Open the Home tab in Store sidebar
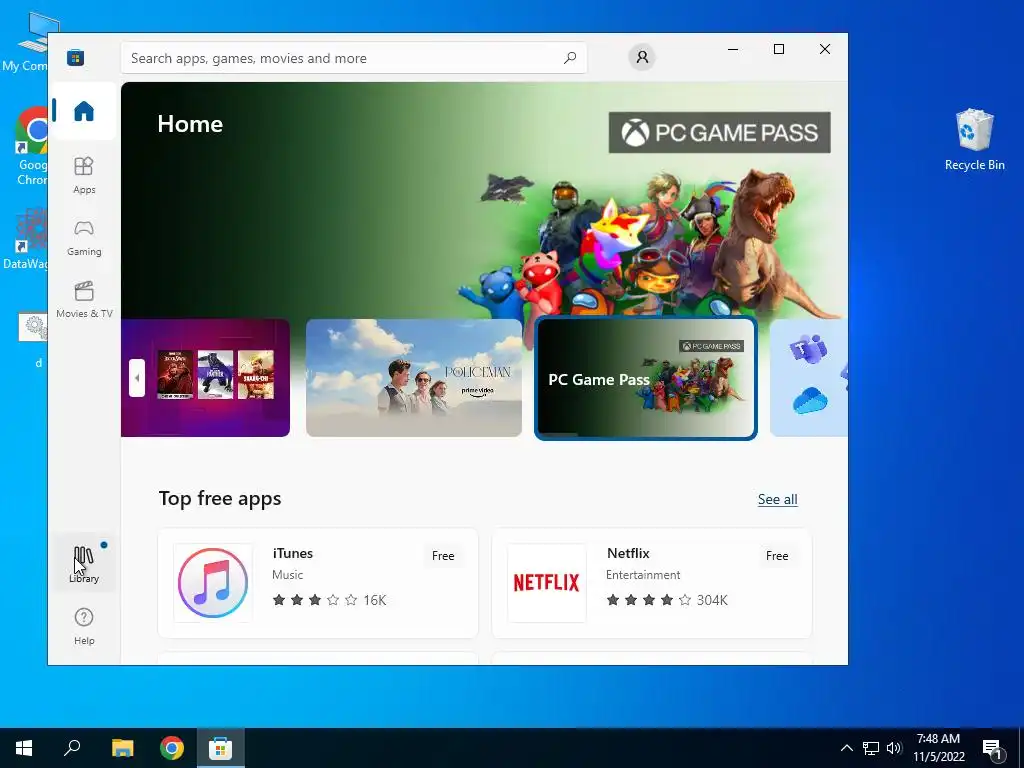The width and height of the screenshot is (1024, 768). click(x=84, y=111)
